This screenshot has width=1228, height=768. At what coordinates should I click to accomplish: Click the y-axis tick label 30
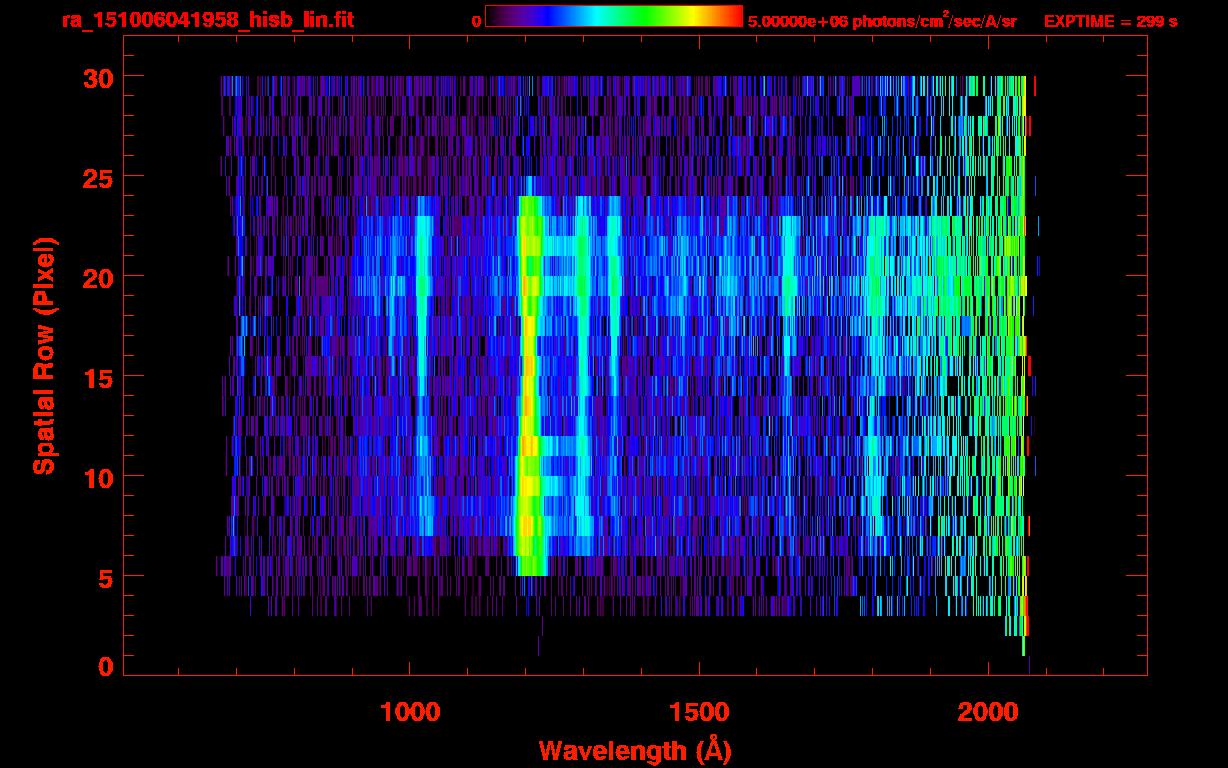click(x=96, y=77)
